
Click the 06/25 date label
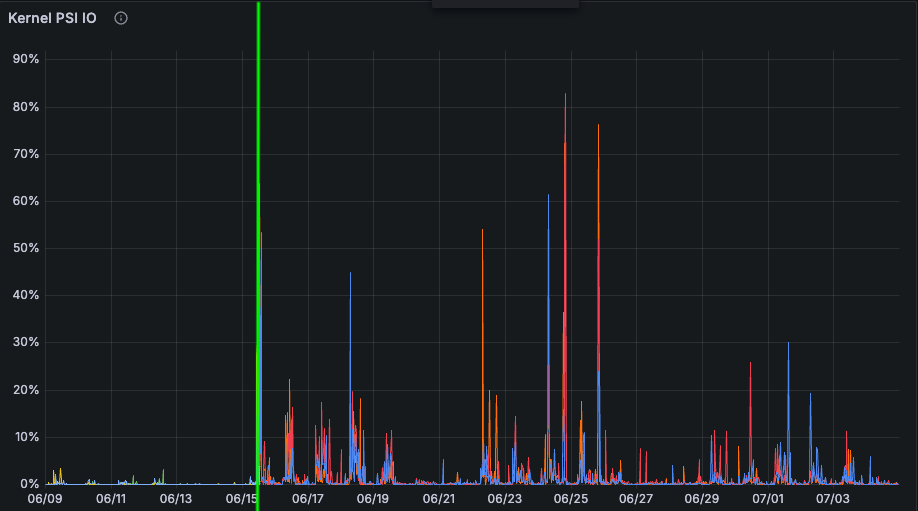coord(571,499)
